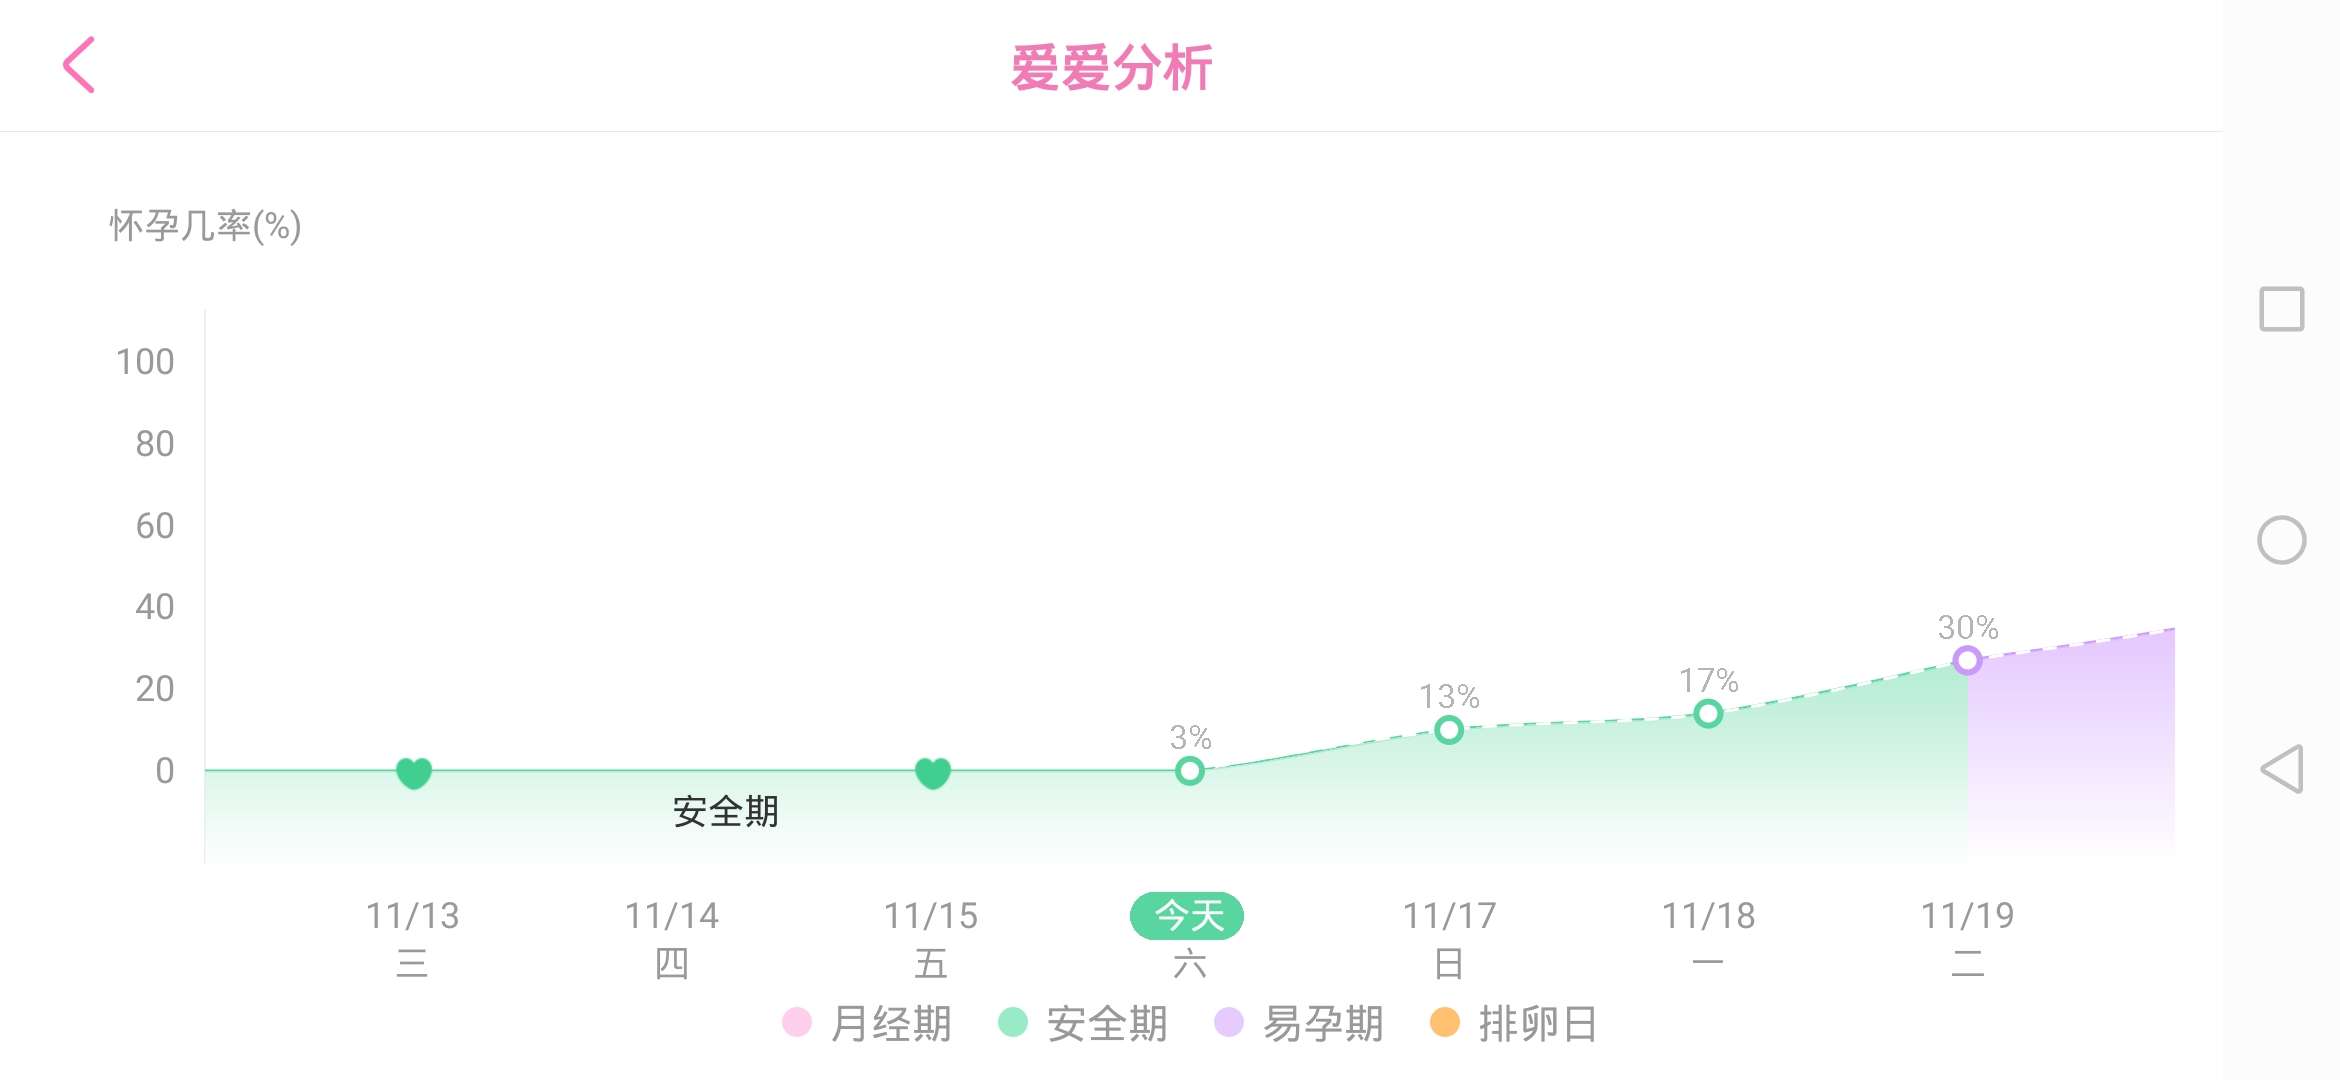Select the 易孕期 purple legend dot
Image resolution: width=2340 pixels, height=1080 pixels.
[1228, 1024]
